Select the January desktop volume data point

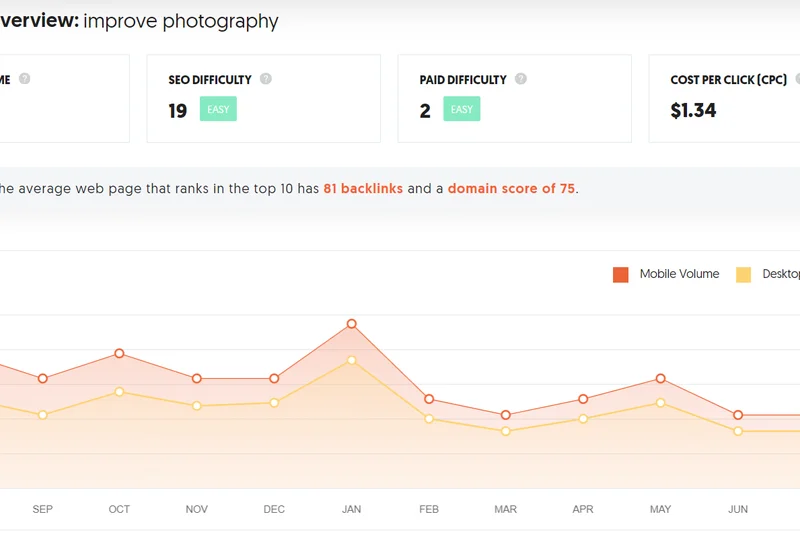[352, 360]
